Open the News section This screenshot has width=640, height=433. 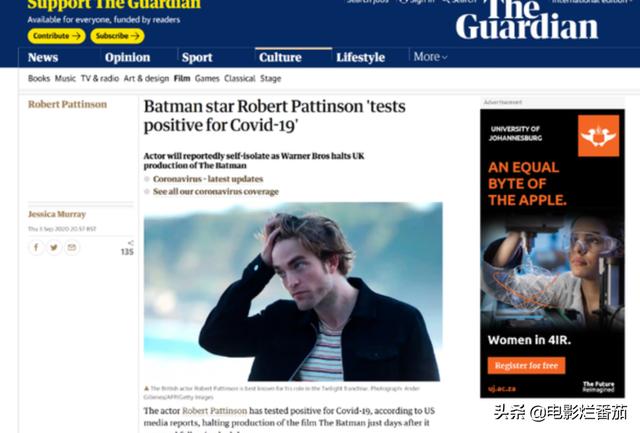coord(43,58)
